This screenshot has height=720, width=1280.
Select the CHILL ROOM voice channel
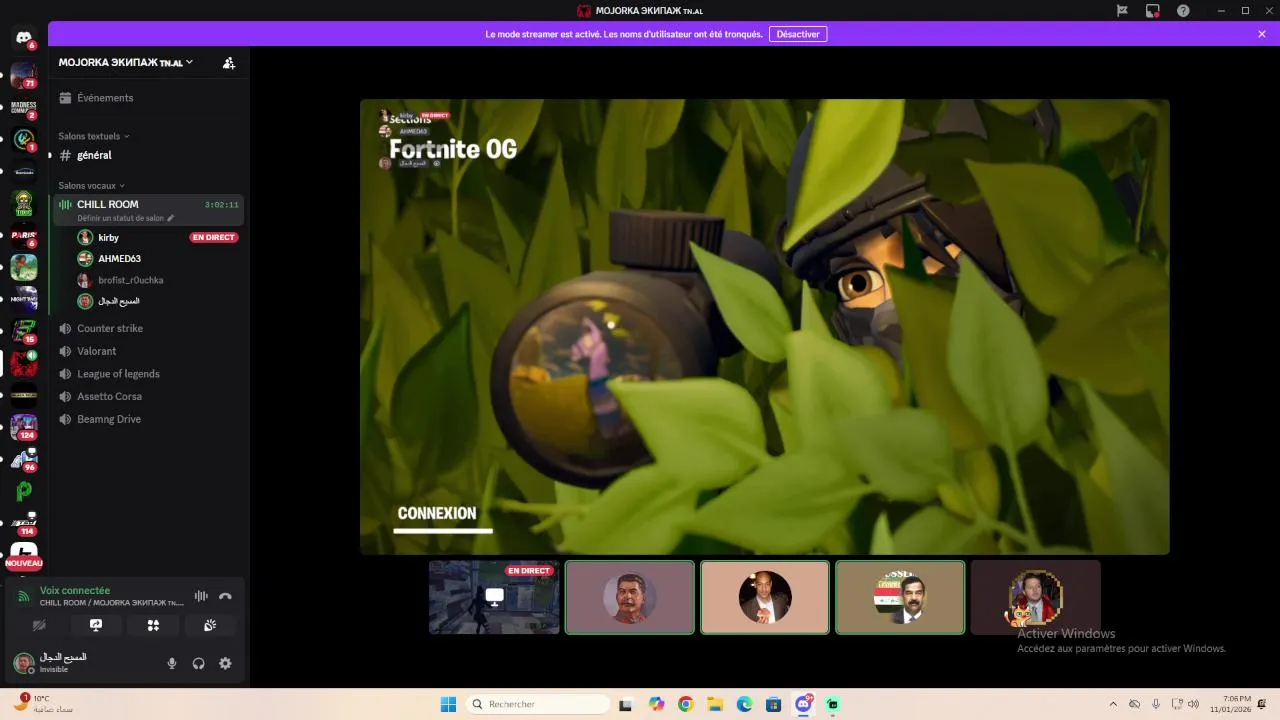click(x=148, y=209)
